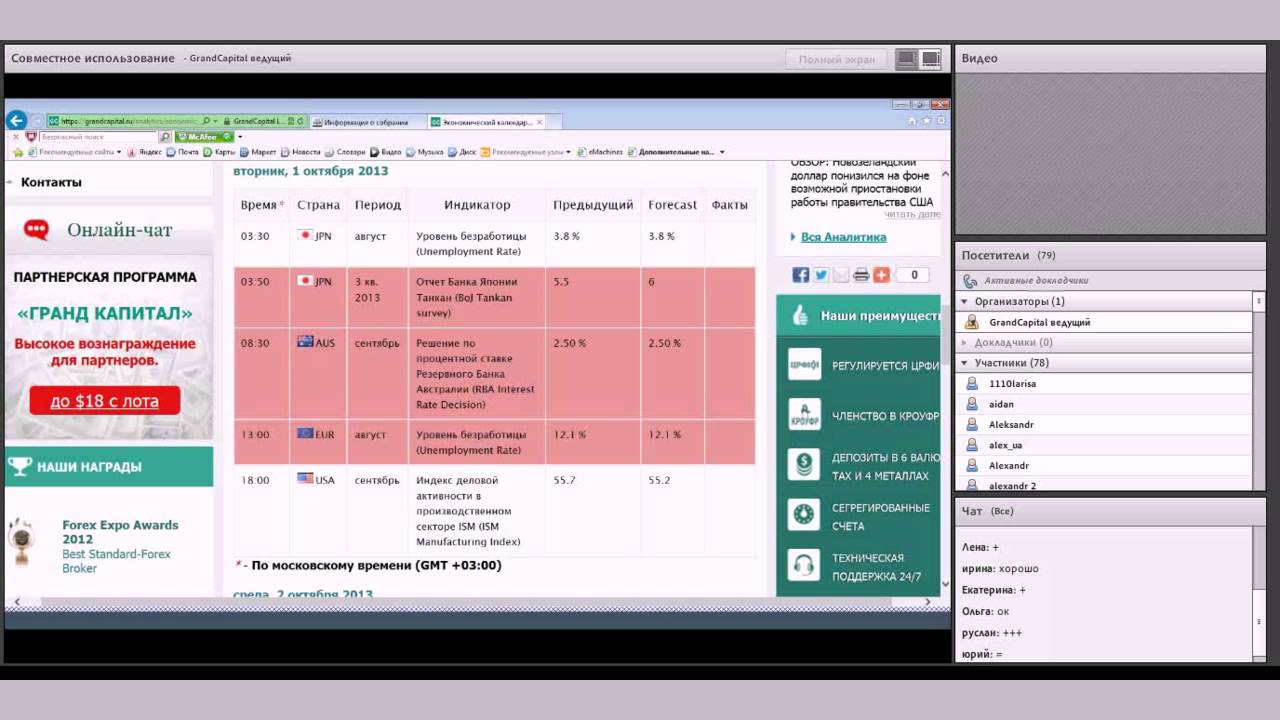Image resolution: width=1280 pixels, height=720 pixels.
Task: Click the user icon beside aidan
Action: (971, 404)
